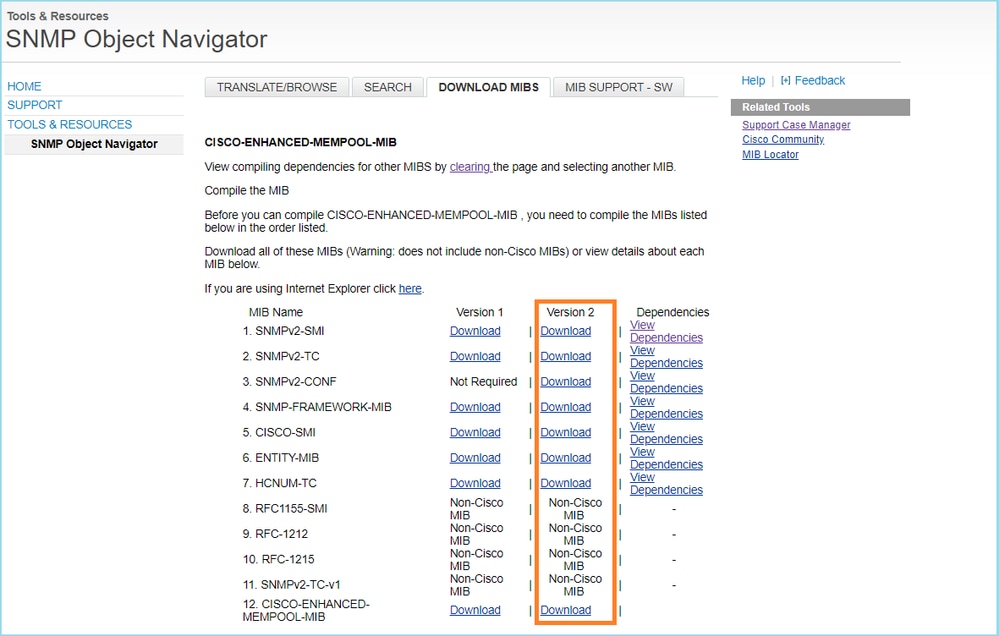Click the '9. RFC-1212' row name

[x=275, y=534]
